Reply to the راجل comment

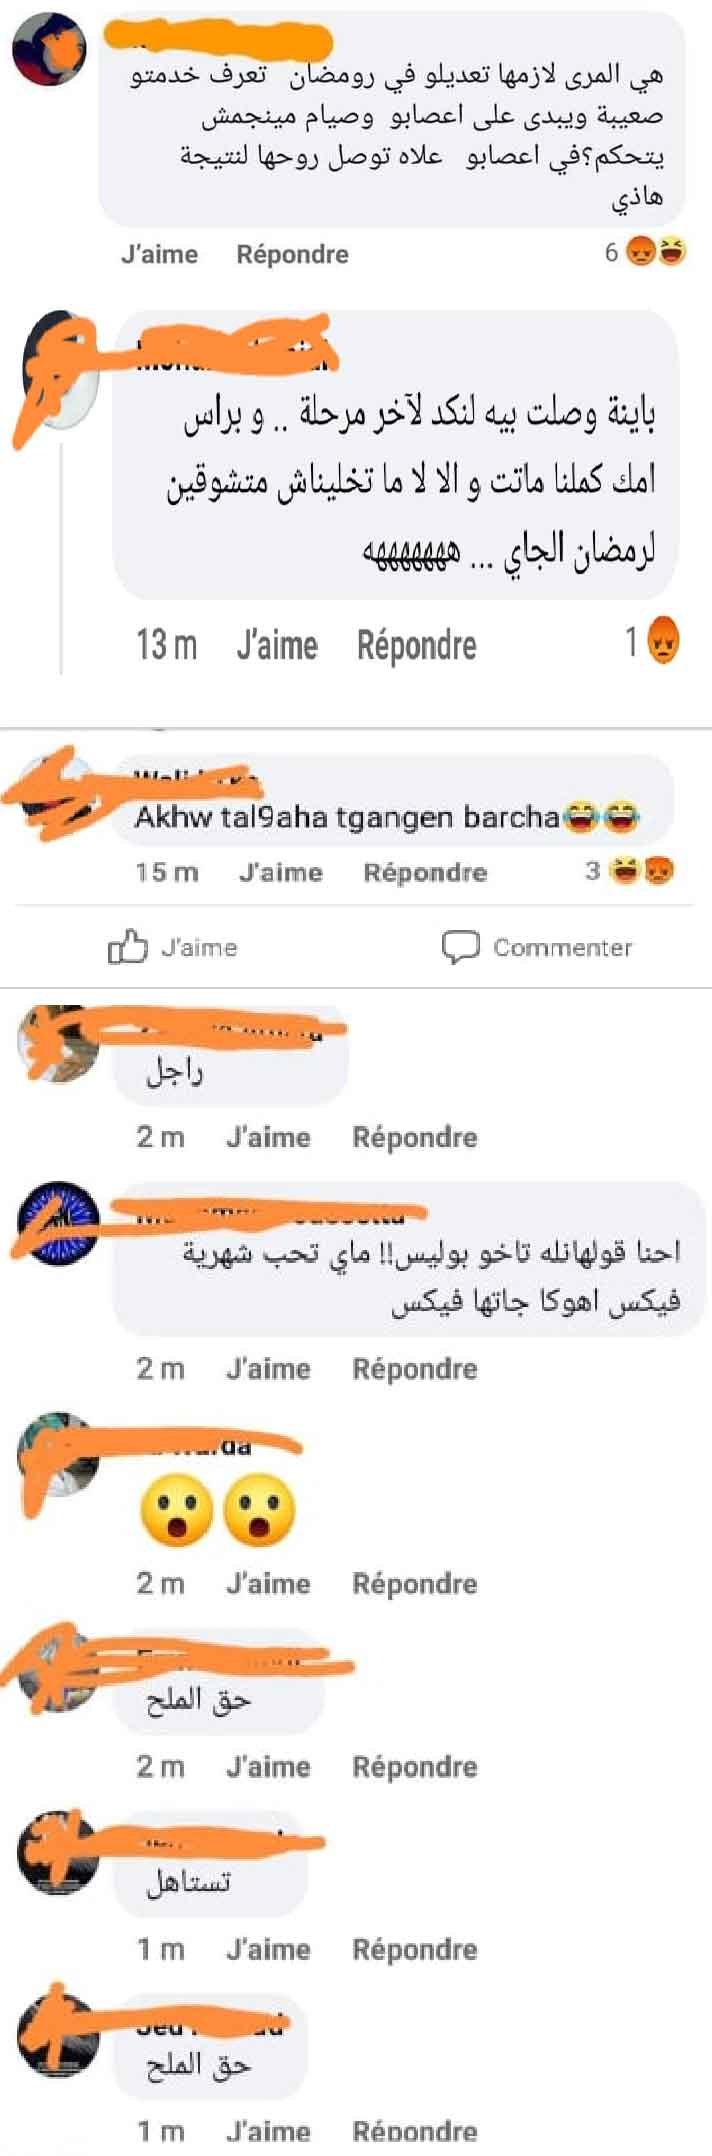415,1137
